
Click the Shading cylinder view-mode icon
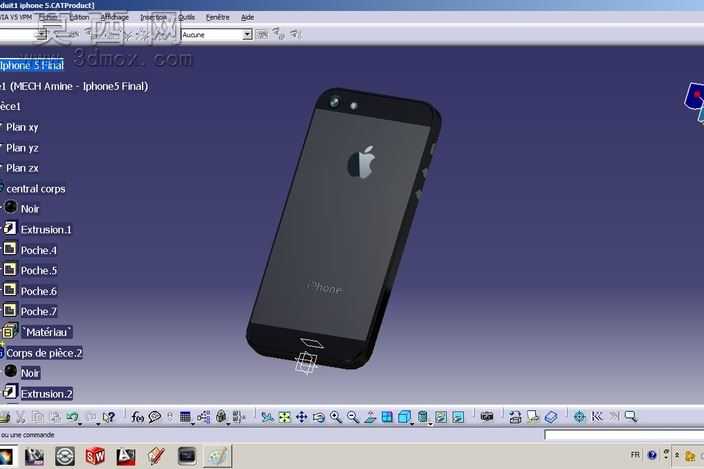(x=422, y=417)
